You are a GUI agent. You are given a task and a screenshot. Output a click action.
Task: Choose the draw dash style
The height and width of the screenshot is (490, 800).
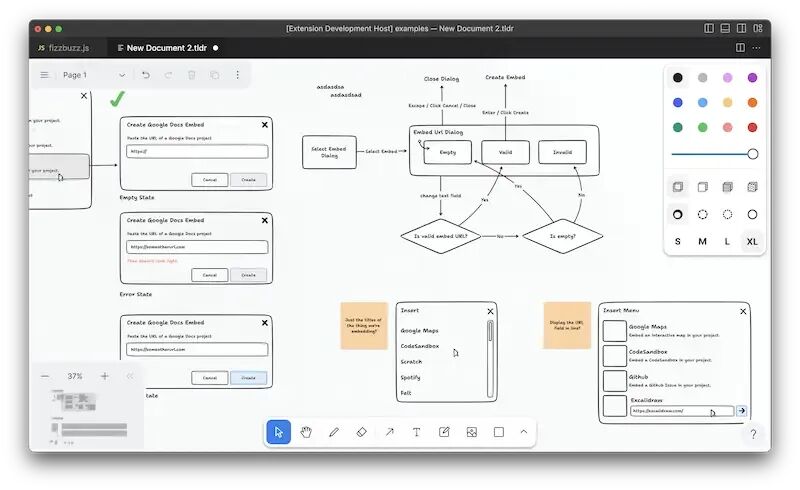point(678,214)
